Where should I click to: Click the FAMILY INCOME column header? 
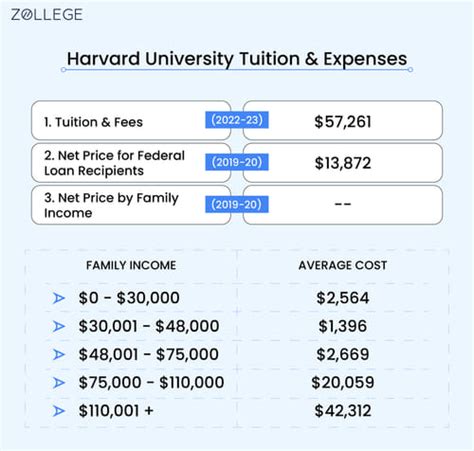pos(131,265)
